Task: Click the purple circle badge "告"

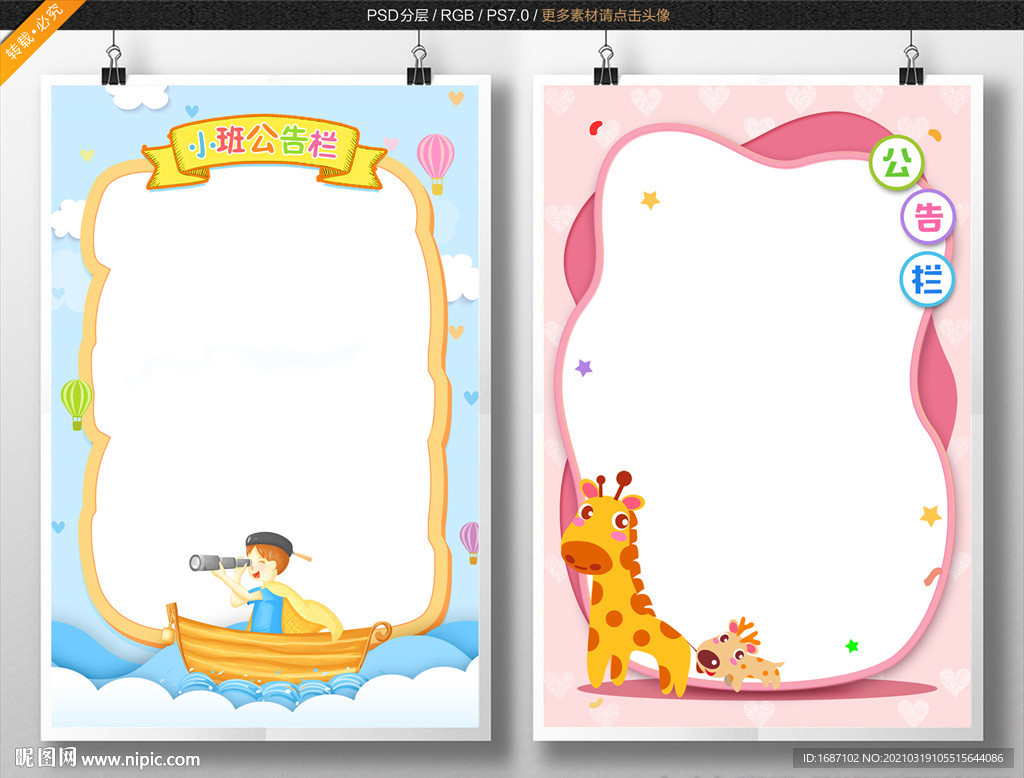Action: (927, 217)
